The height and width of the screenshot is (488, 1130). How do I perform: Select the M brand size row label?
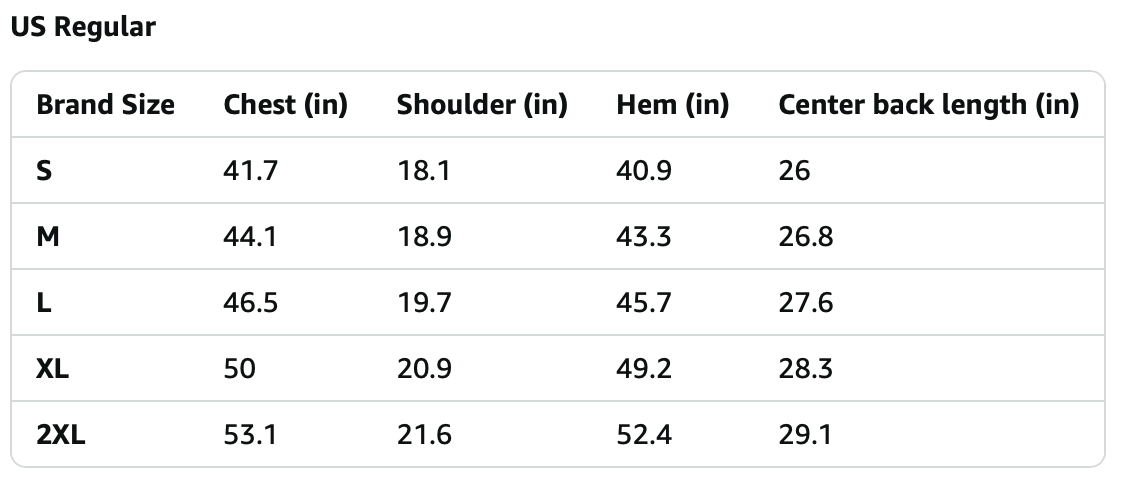47,237
